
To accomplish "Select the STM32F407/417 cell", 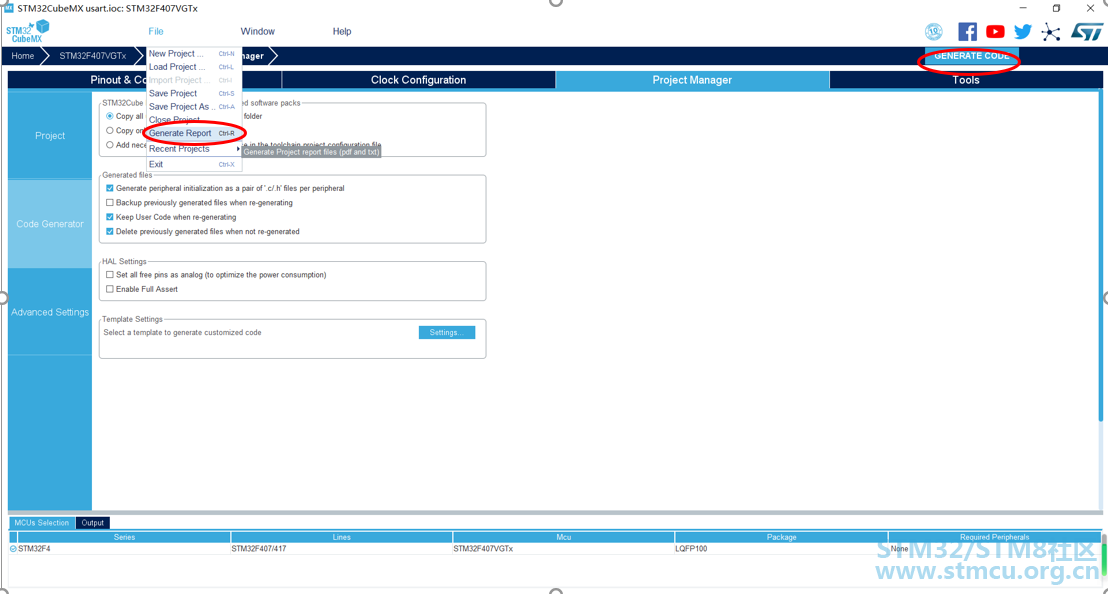I will pos(341,549).
